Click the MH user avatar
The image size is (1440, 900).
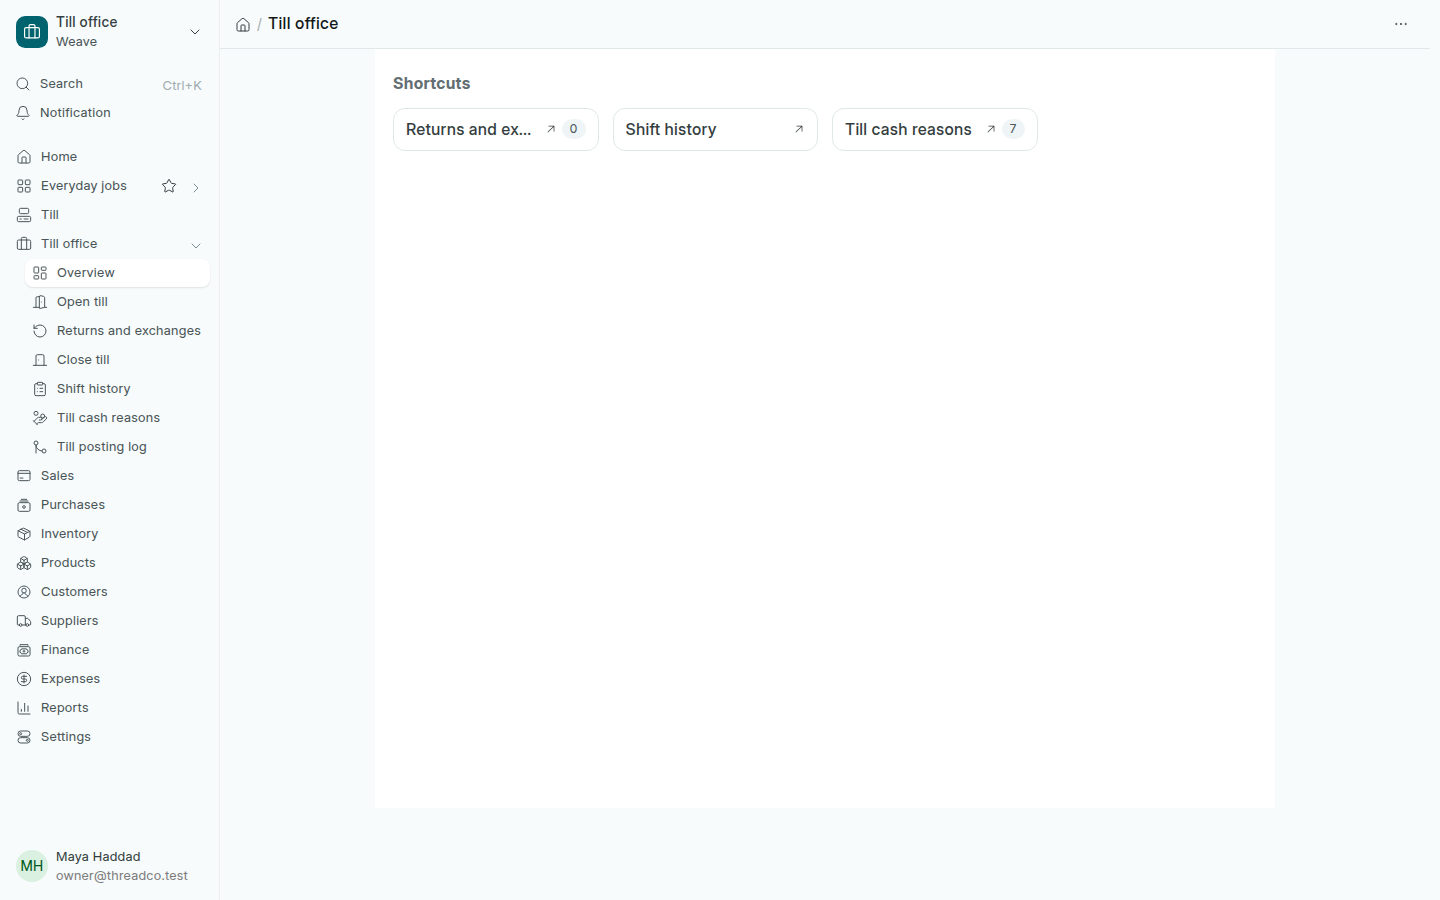[x=32, y=866]
